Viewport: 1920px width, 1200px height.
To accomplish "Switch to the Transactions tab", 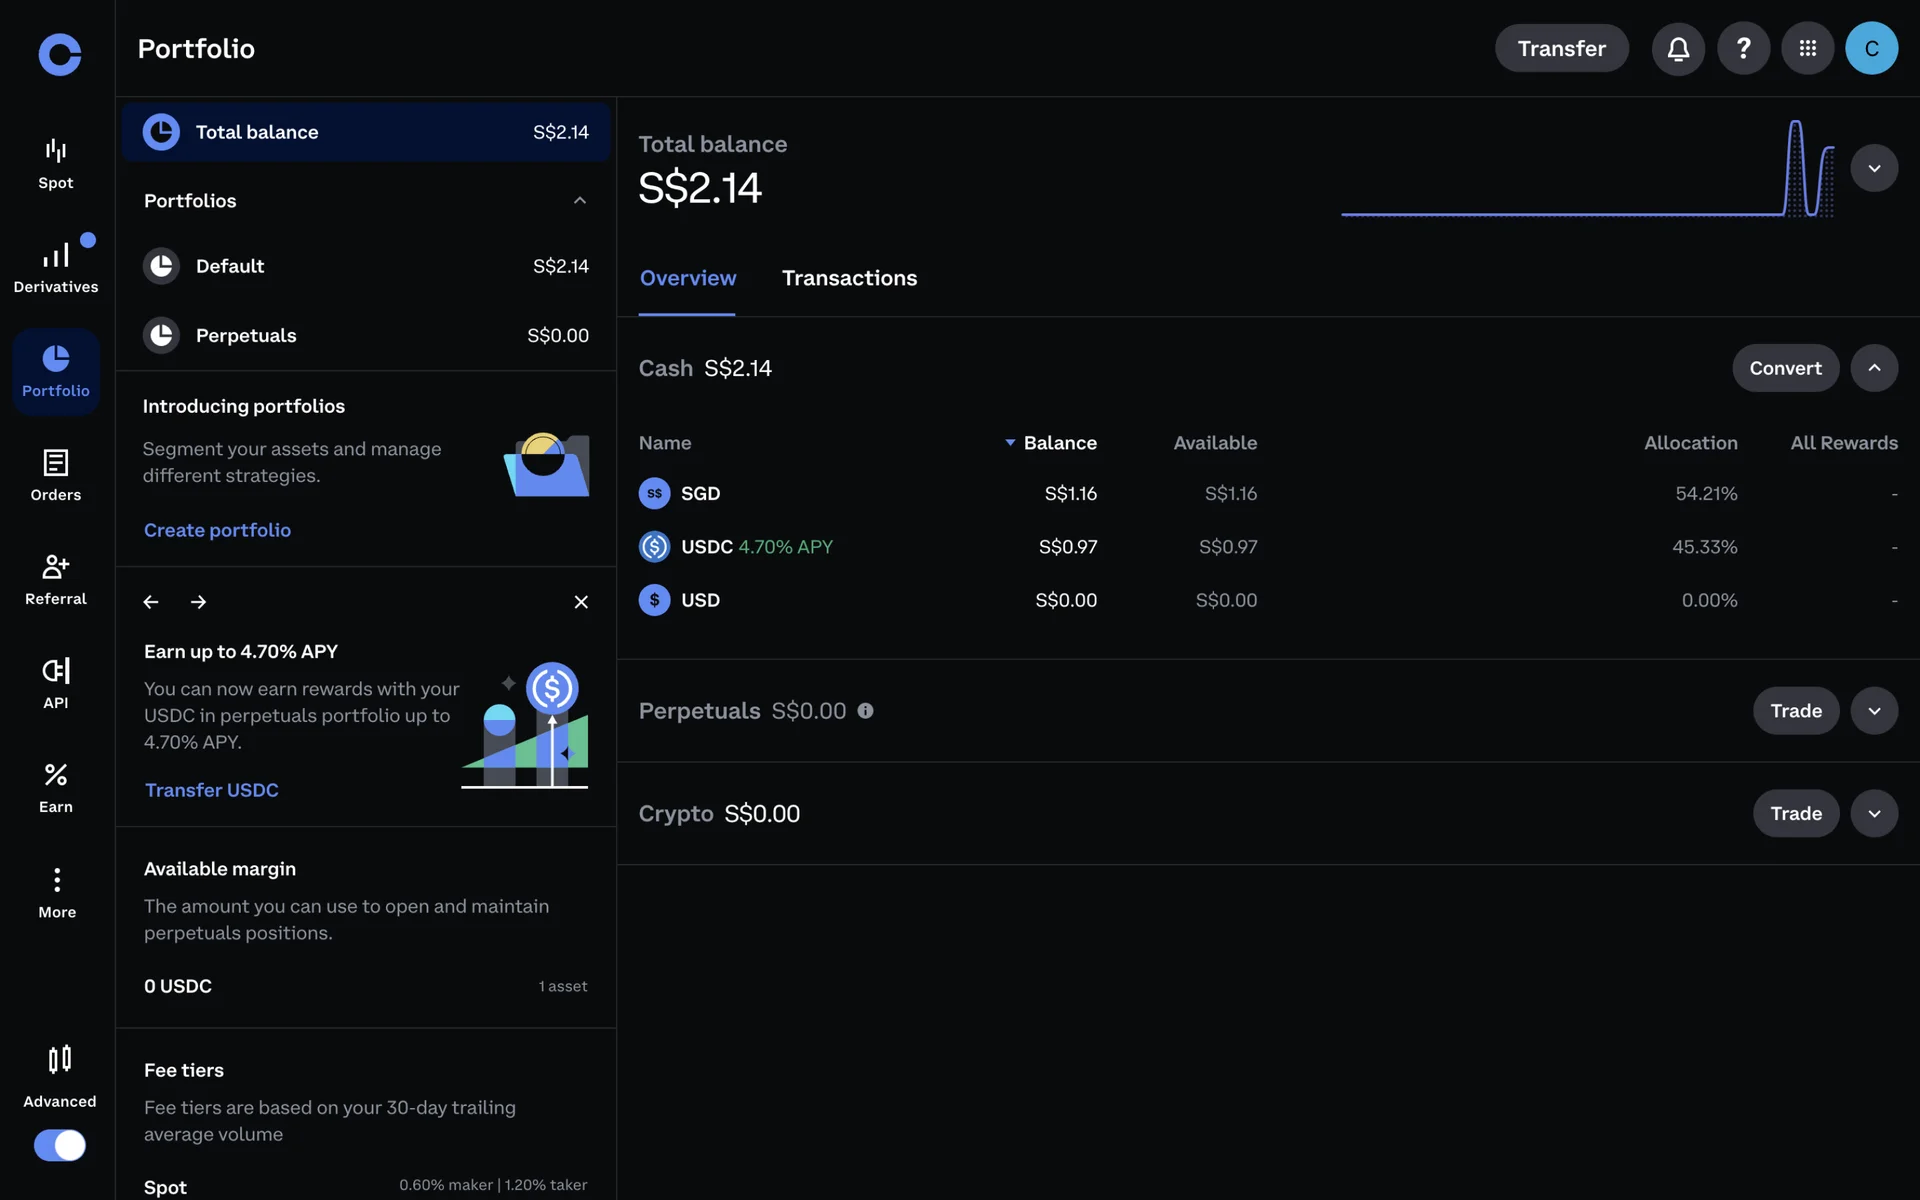I will pos(849,278).
